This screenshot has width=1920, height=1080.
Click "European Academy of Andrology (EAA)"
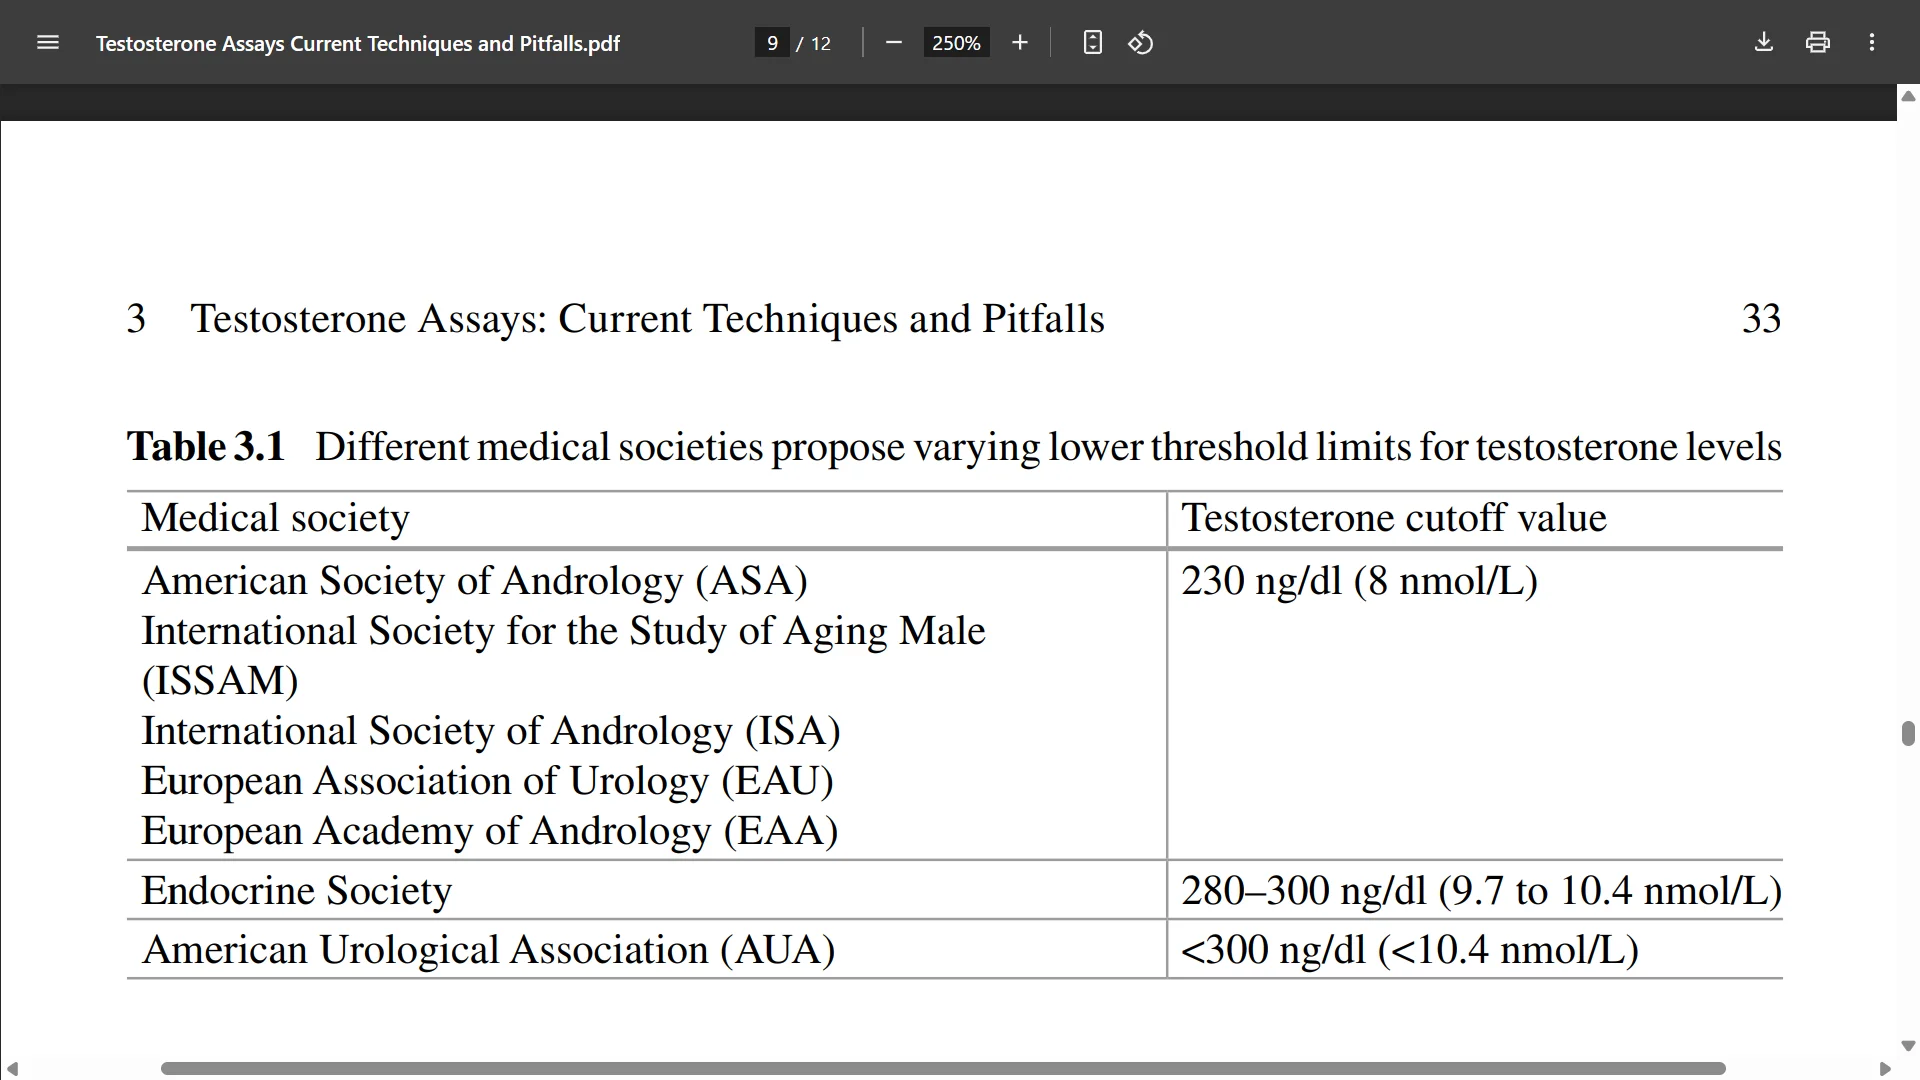tap(489, 831)
